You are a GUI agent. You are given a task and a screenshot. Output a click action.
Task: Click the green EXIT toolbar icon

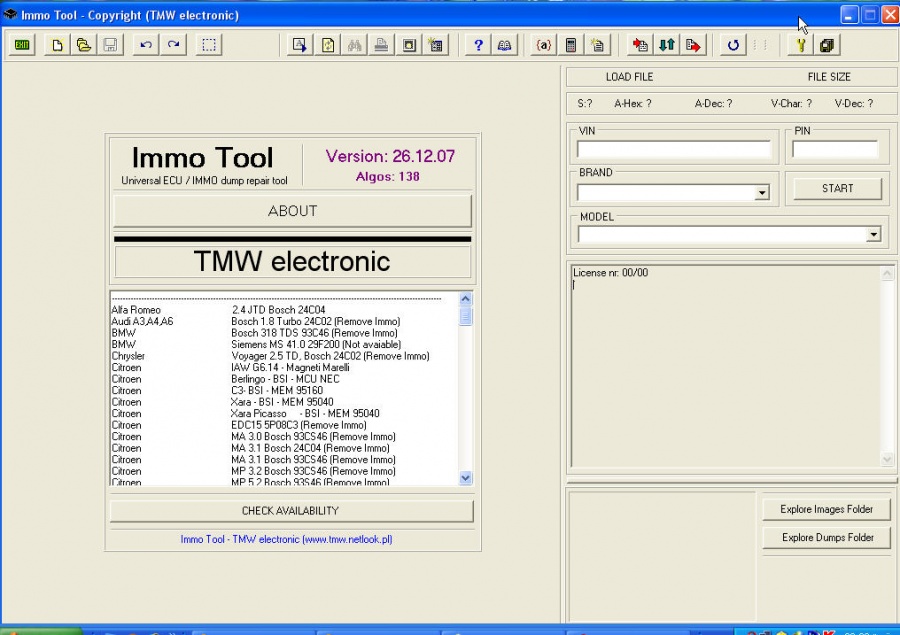coord(22,45)
